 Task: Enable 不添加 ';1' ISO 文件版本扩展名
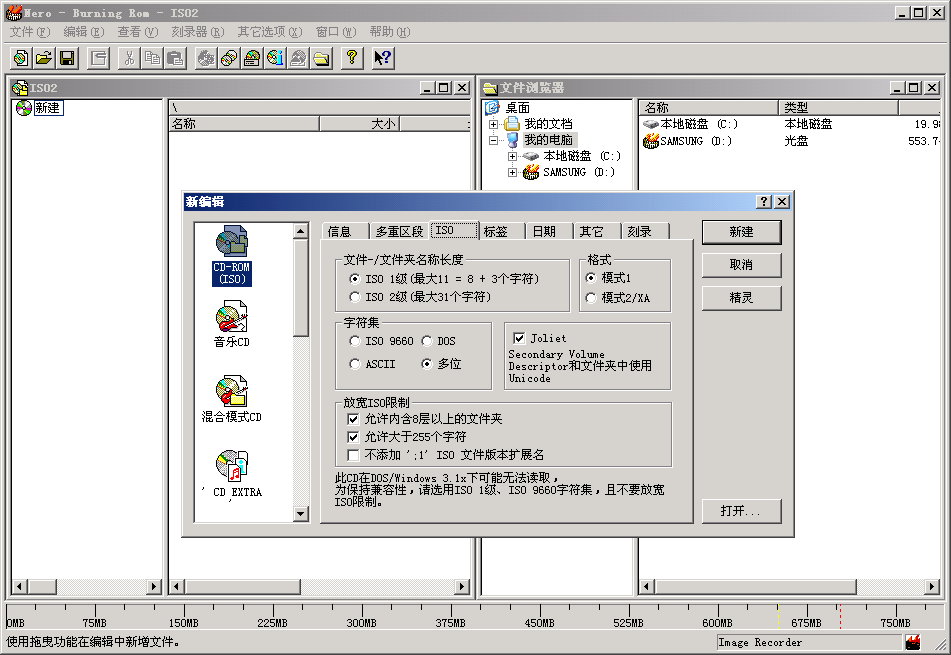tap(353, 454)
